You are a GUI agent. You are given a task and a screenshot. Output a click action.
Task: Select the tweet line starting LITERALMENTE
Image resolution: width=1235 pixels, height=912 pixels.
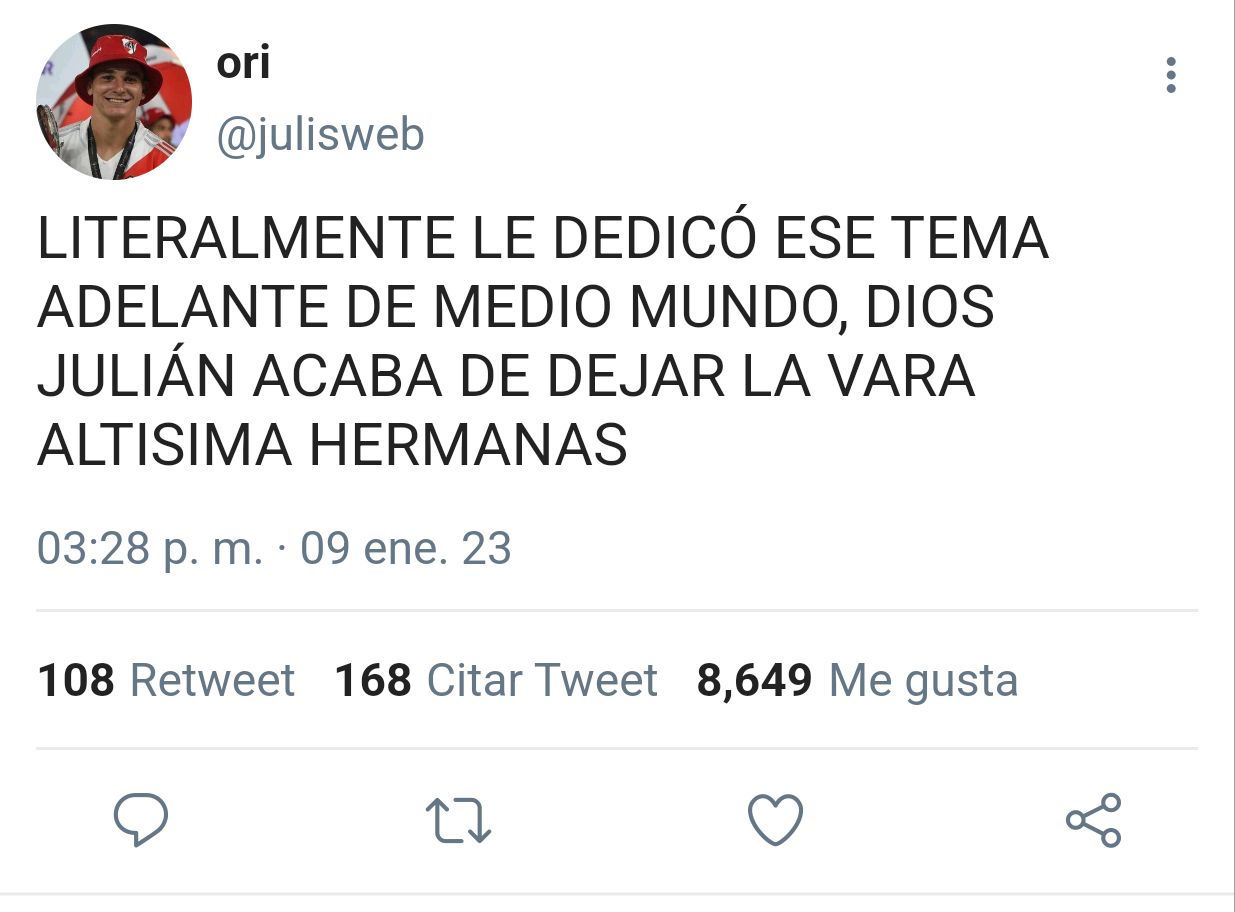(543, 239)
